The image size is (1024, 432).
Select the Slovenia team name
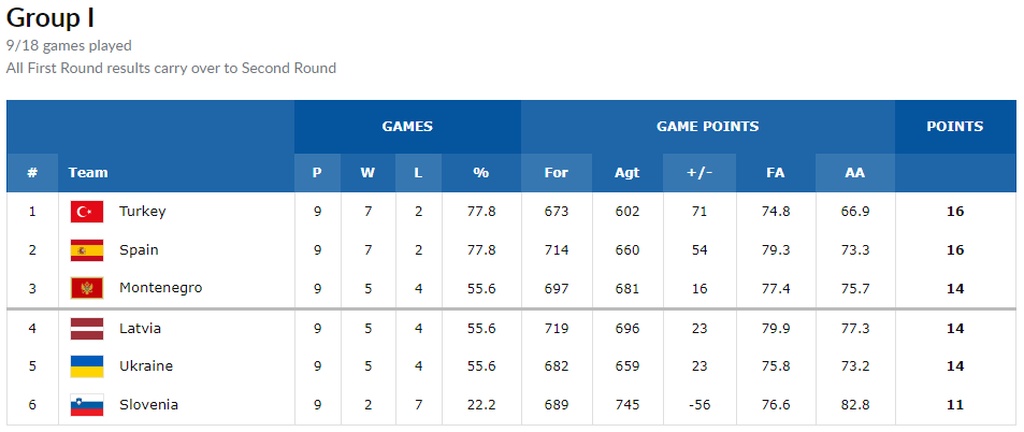(148, 405)
